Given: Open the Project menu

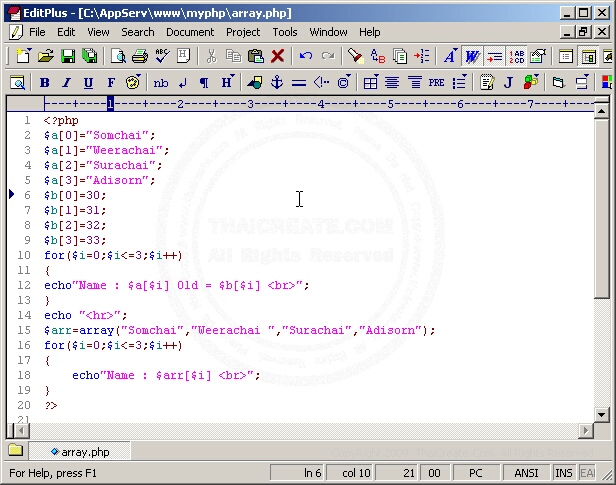Looking at the screenshot, I should click(x=243, y=32).
